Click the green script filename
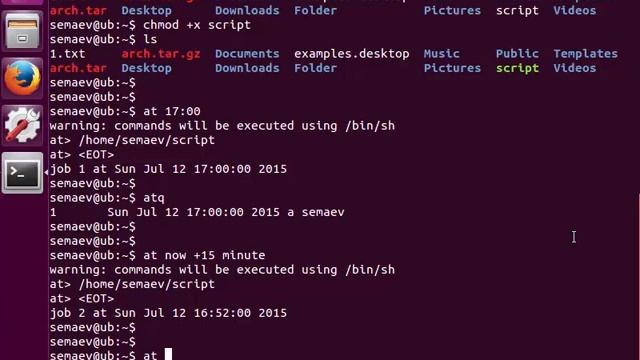The image size is (640, 360). click(517, 68)
